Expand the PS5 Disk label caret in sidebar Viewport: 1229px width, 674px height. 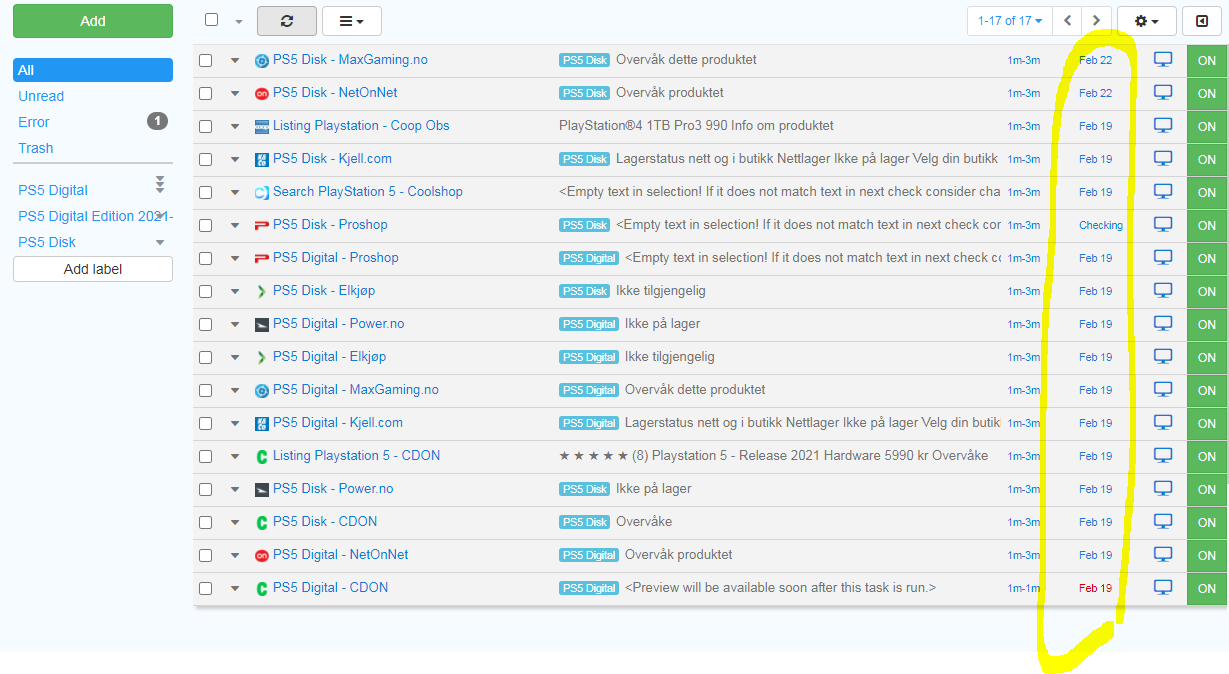click(160, 243)
